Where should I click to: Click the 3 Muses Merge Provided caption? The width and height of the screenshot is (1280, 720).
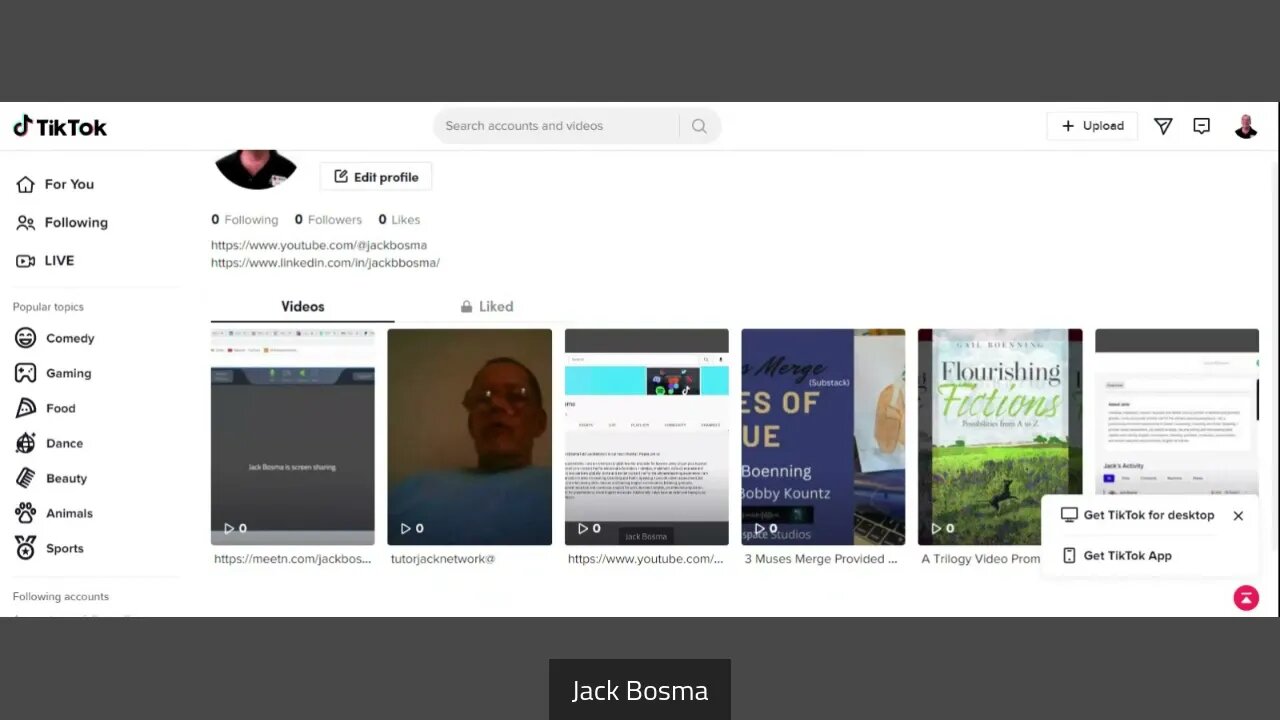pos(821,559)
